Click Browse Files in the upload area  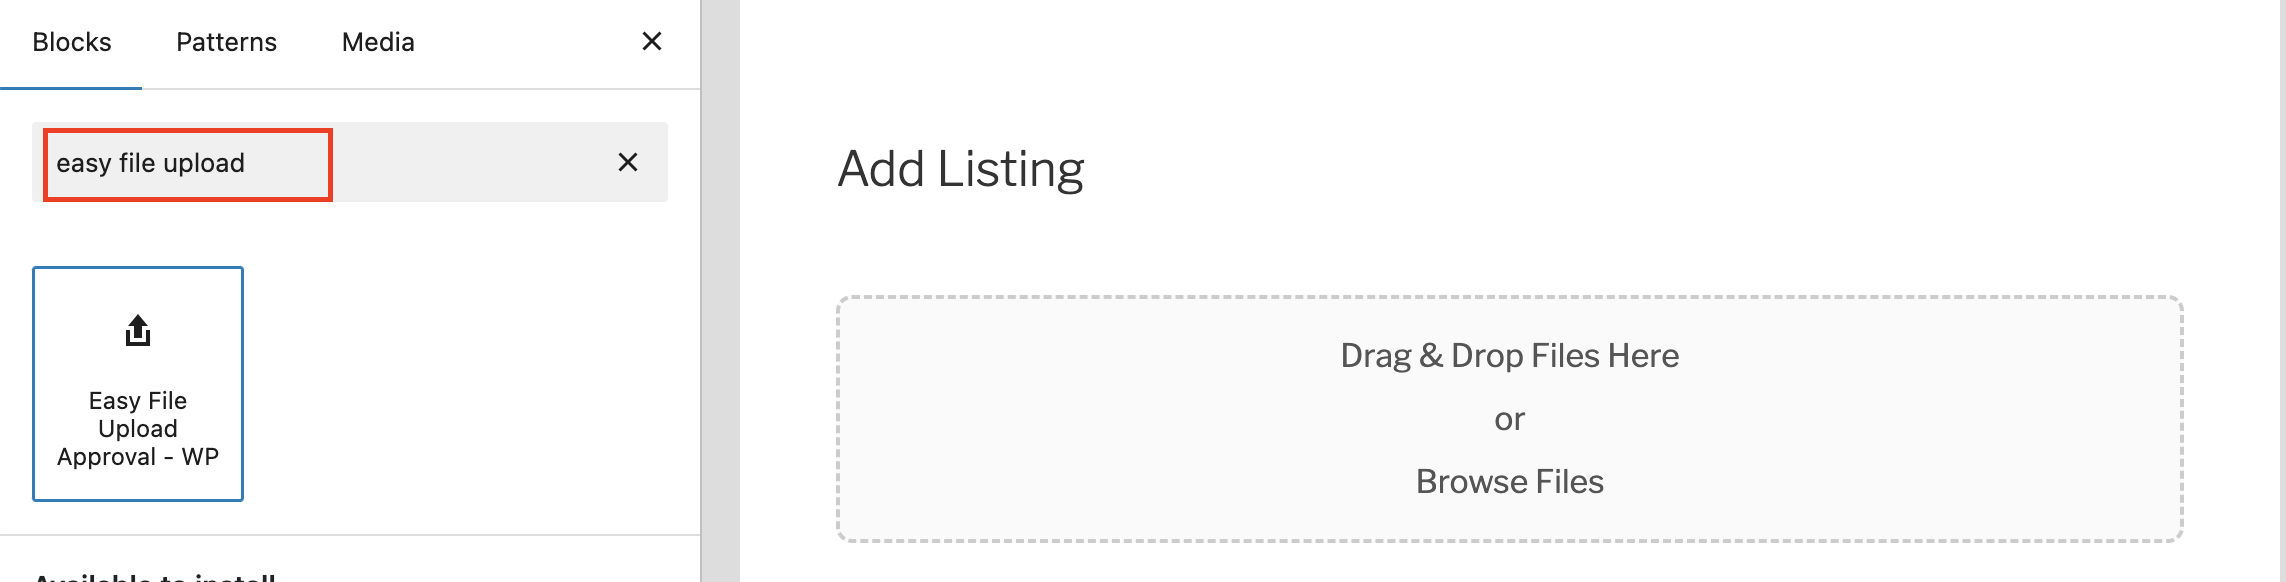(1509, 482)
